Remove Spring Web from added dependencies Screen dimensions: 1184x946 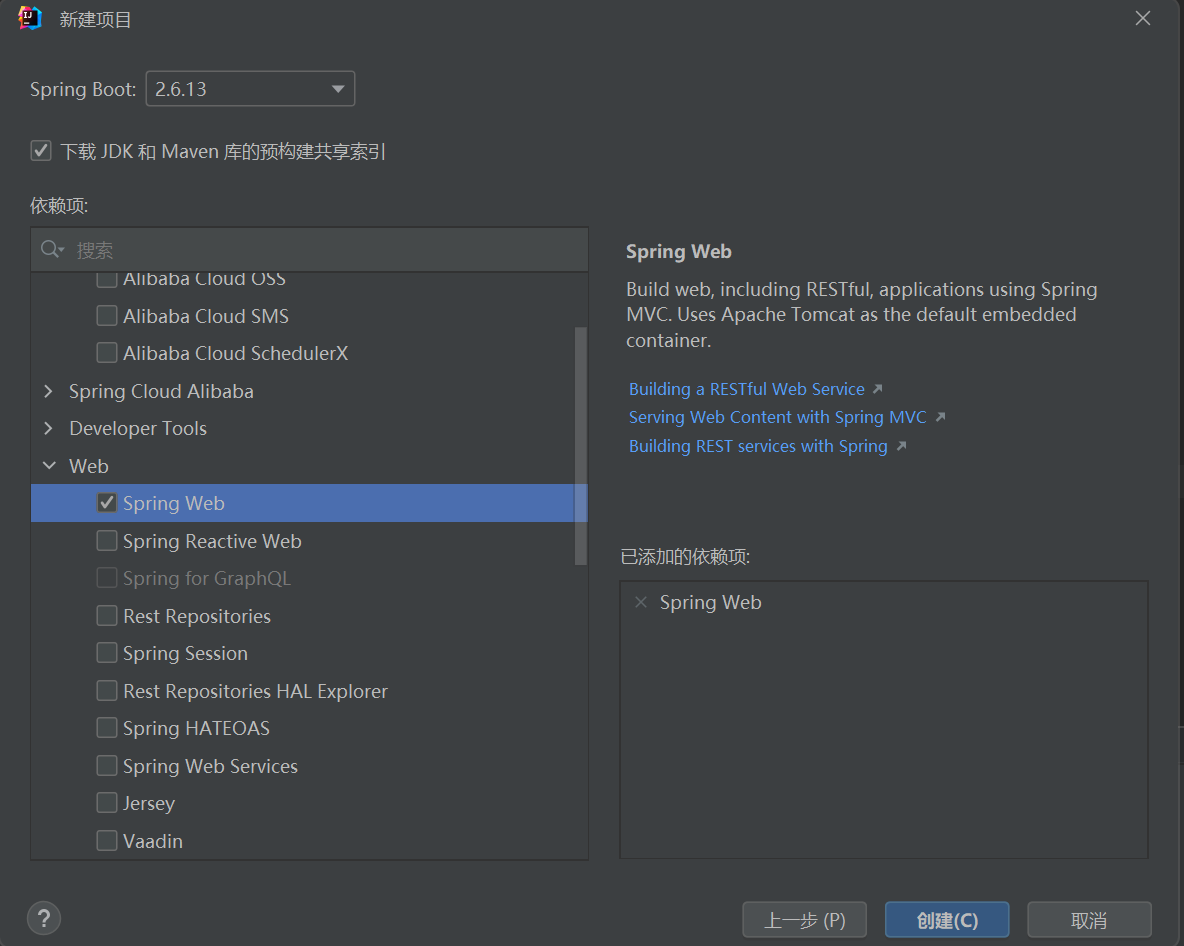(x=641, y=602)
